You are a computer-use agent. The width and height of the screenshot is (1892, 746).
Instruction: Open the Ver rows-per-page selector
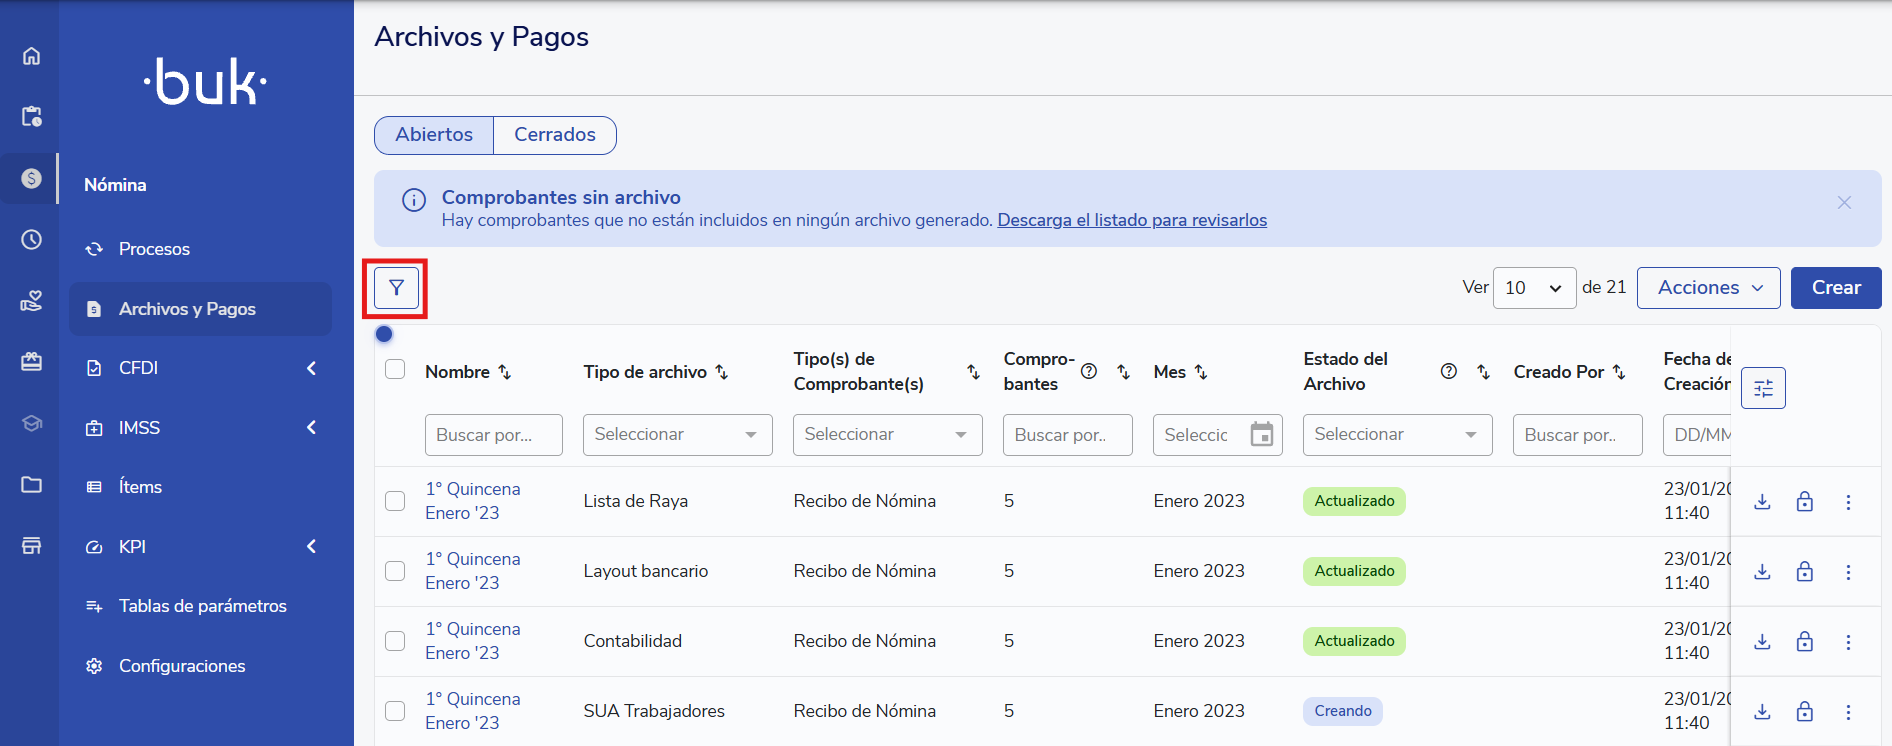1533,288
